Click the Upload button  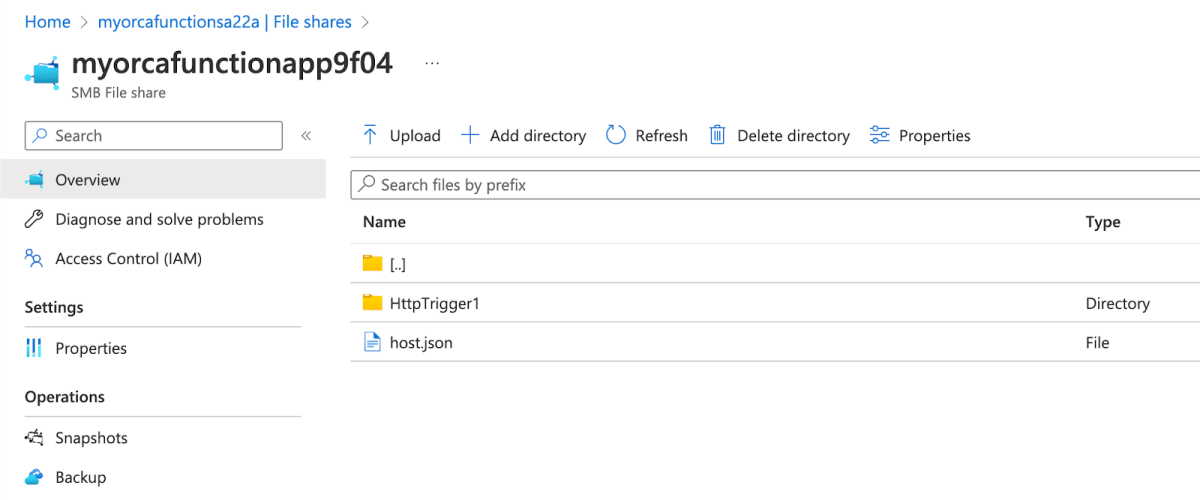(401, 135)
